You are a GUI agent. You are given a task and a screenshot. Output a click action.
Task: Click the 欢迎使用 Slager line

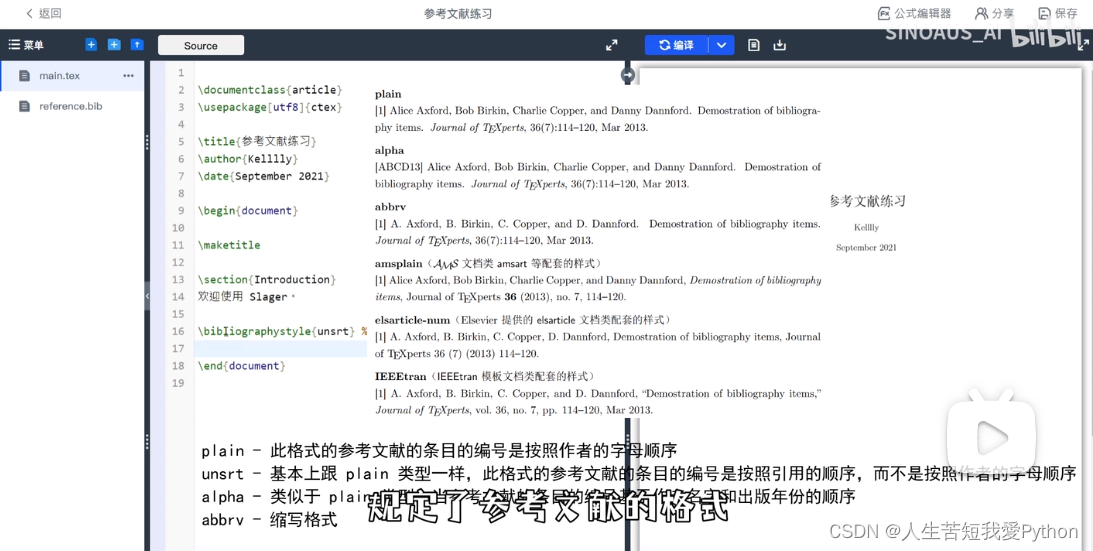(246, 297)
